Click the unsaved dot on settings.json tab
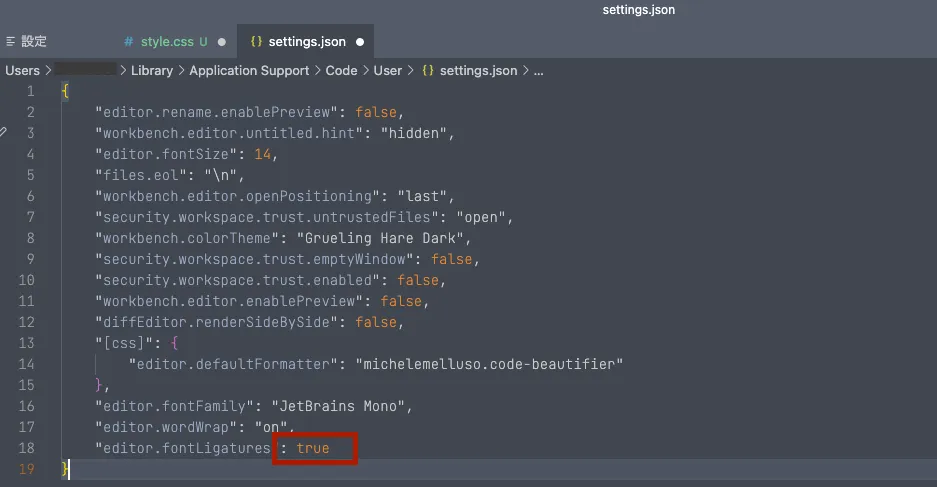937x487 pixels. point(359,42)
